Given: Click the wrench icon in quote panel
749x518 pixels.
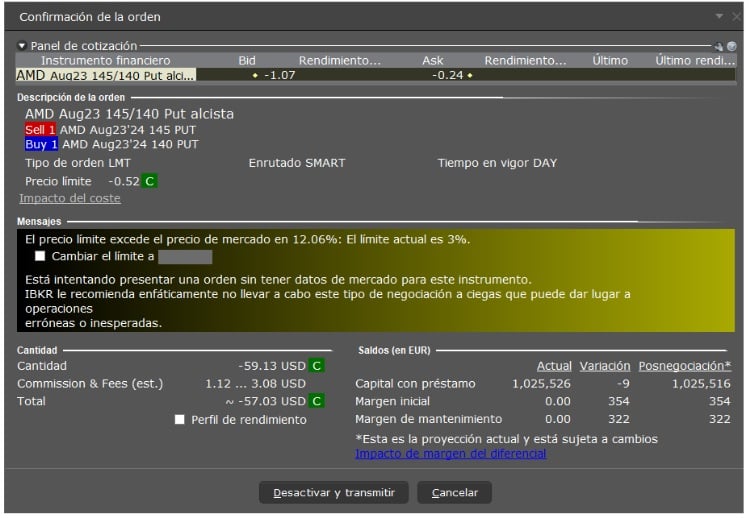Looking at the screenshot, I should point(717,46).
